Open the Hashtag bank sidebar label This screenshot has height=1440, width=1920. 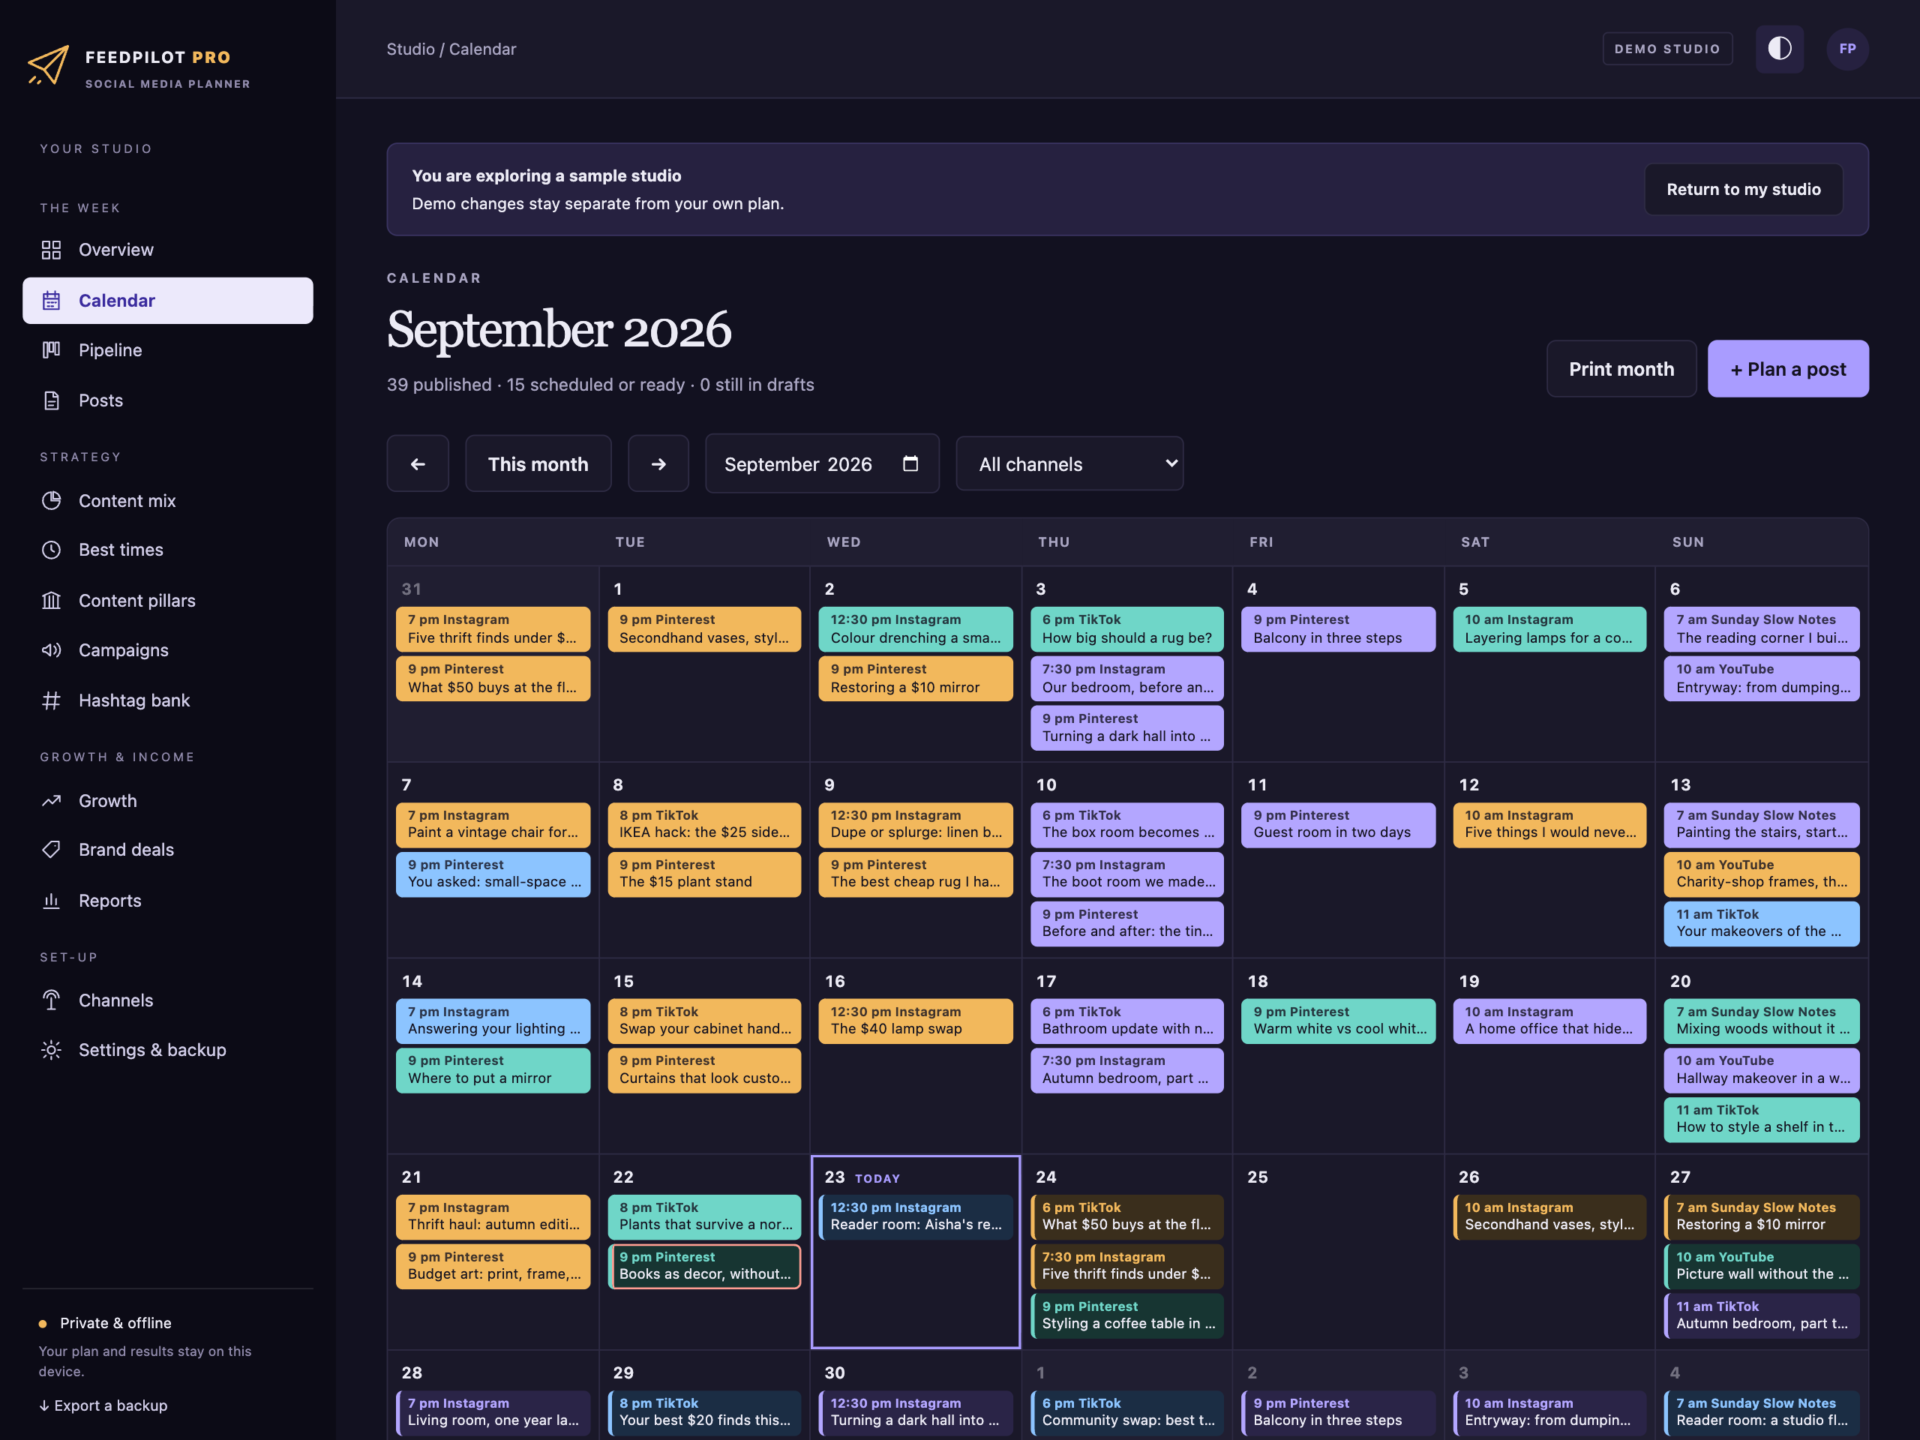(x=134, y=700)
